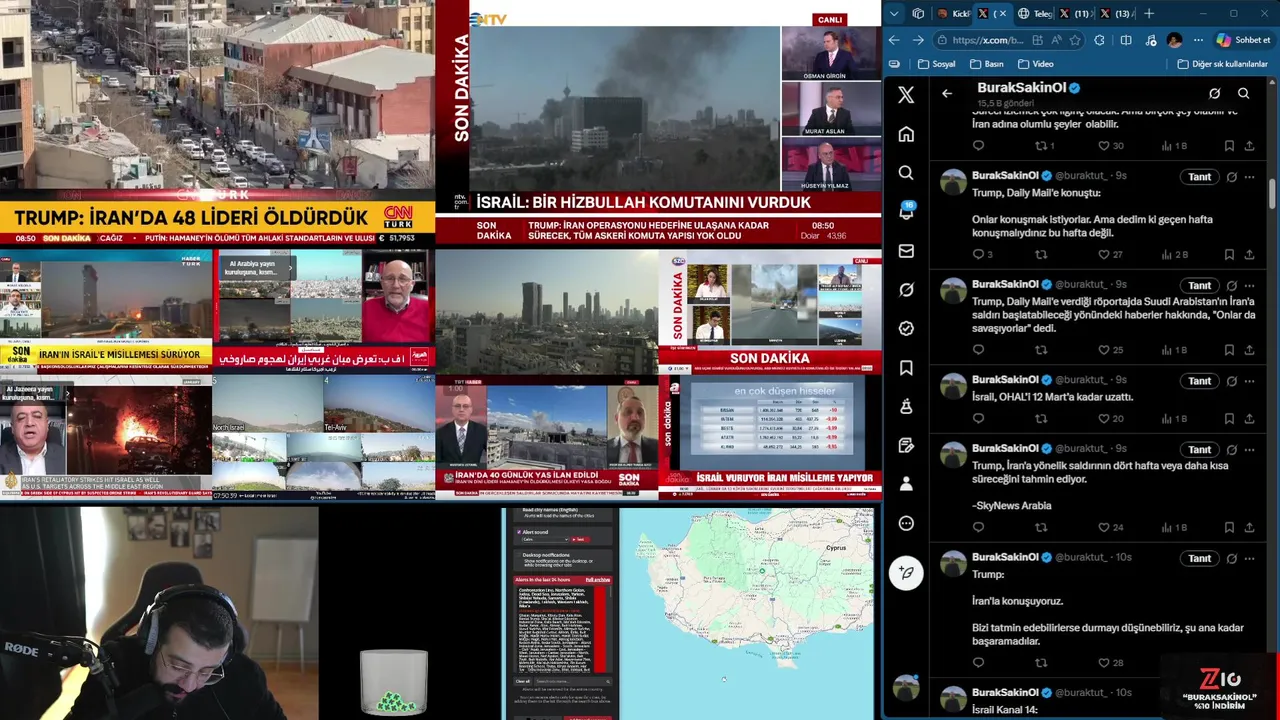Click read aloud icon in address bar
This screenshot has height=720, width=1280.
point(1056,40)
